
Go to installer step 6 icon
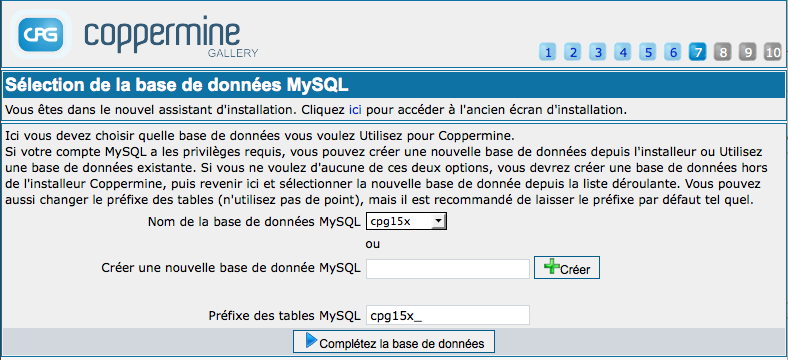673,52
